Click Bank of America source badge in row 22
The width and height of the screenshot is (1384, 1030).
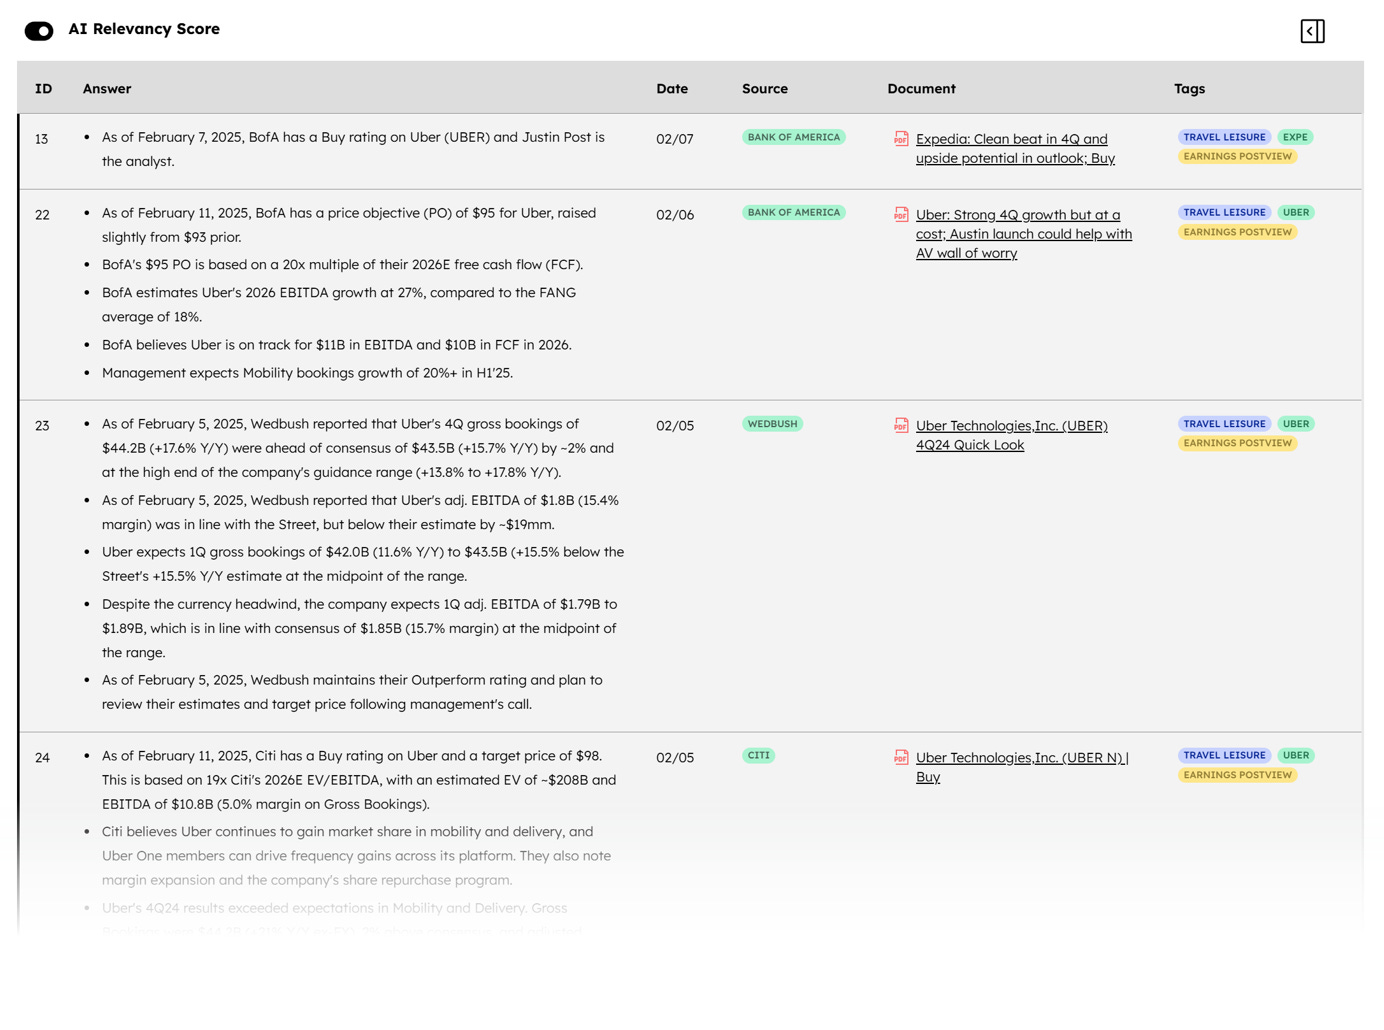[x=794, y=212]
